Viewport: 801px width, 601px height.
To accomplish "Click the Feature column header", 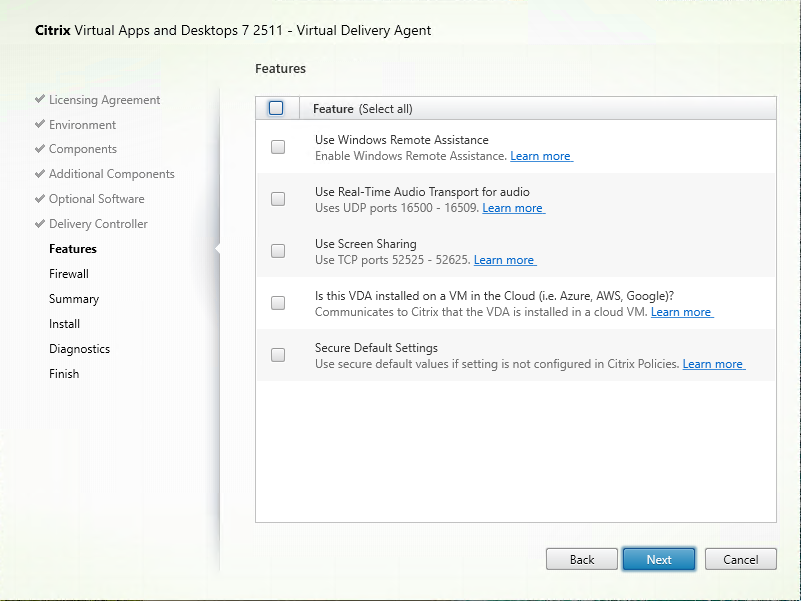I will 333,109.
